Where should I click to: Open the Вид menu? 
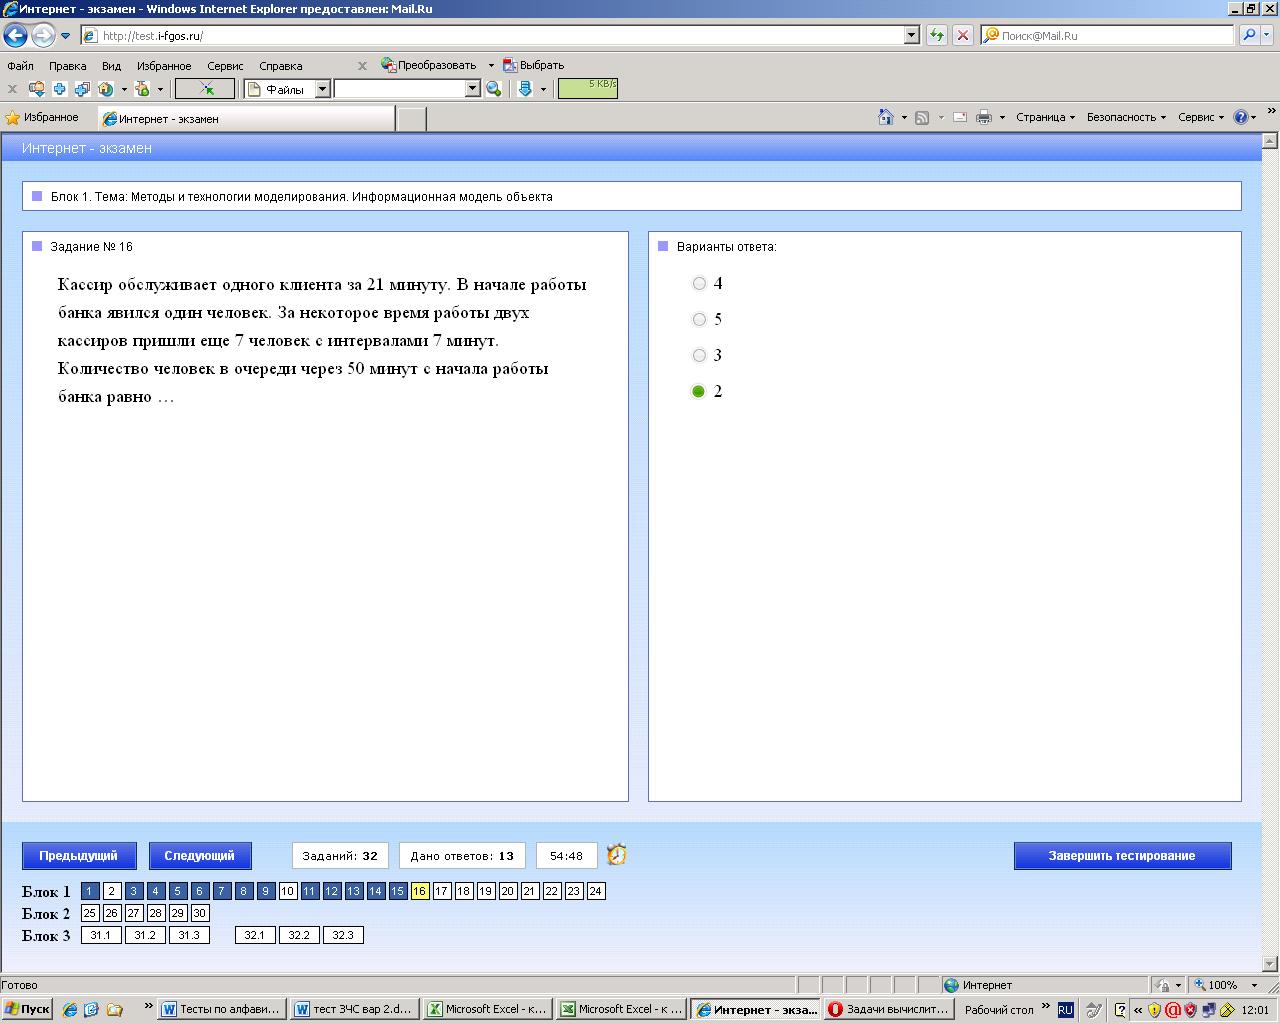point(111,66)
